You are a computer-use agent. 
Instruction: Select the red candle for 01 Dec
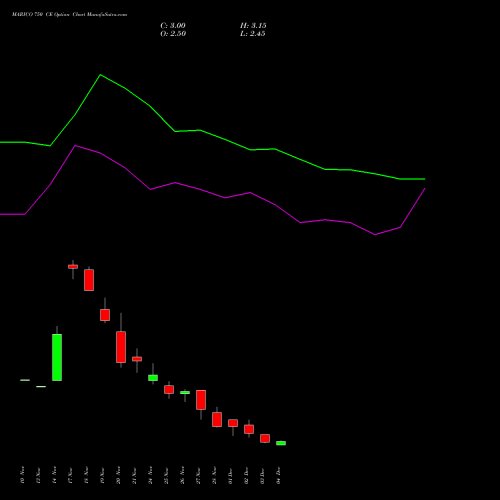coord(233,423)
